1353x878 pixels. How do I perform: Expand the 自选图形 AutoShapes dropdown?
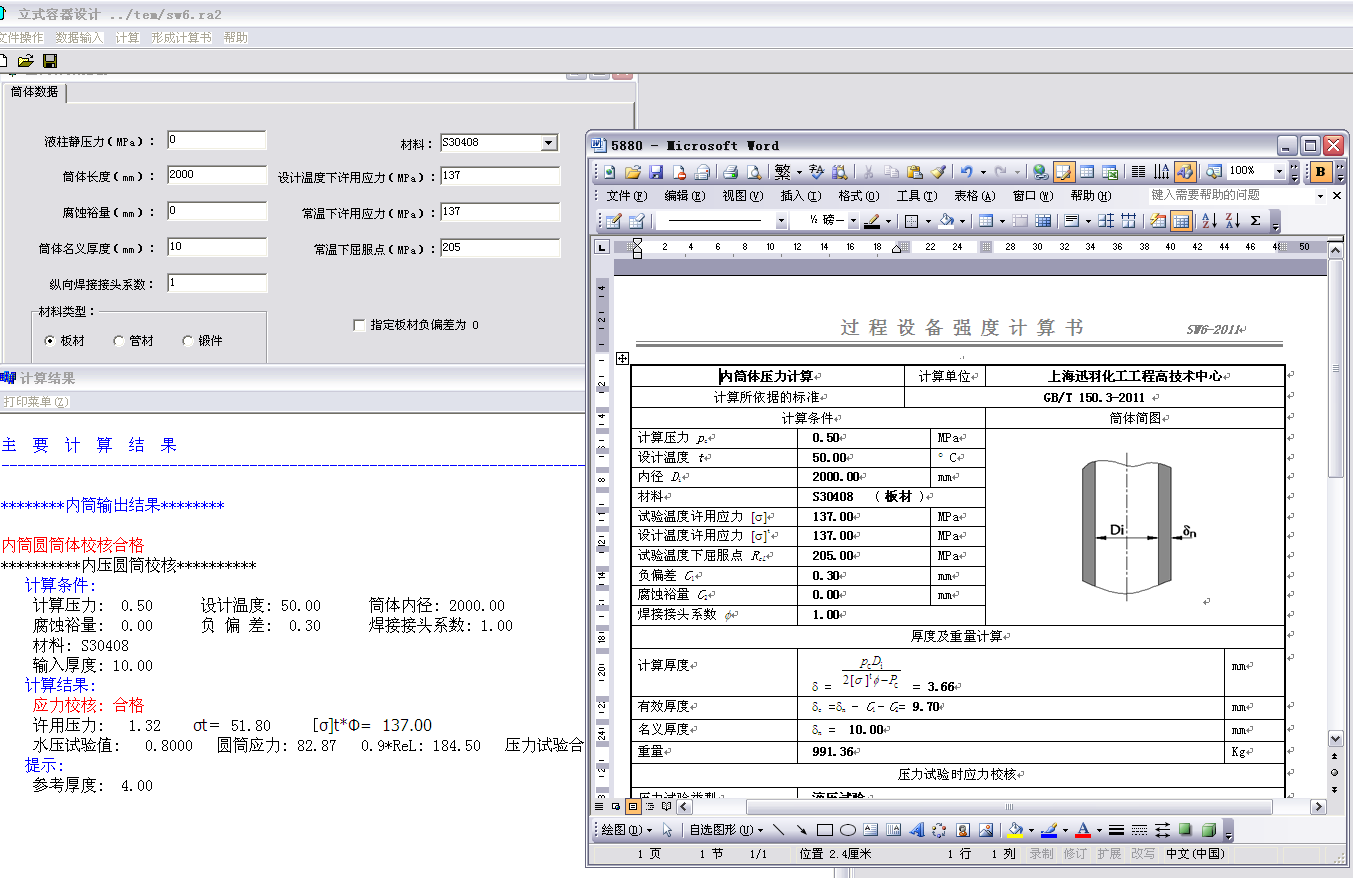pyautogui.click(x=759, y=829)
